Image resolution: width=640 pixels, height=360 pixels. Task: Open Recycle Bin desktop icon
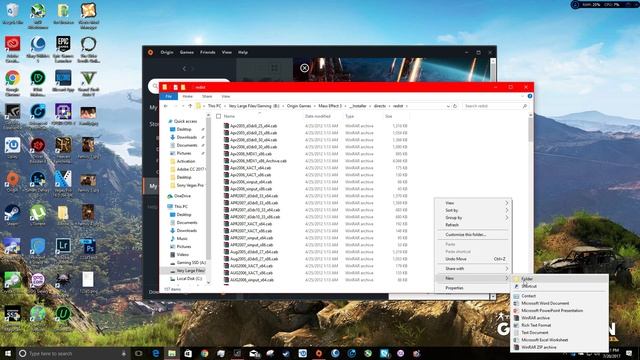click(13, 13)
